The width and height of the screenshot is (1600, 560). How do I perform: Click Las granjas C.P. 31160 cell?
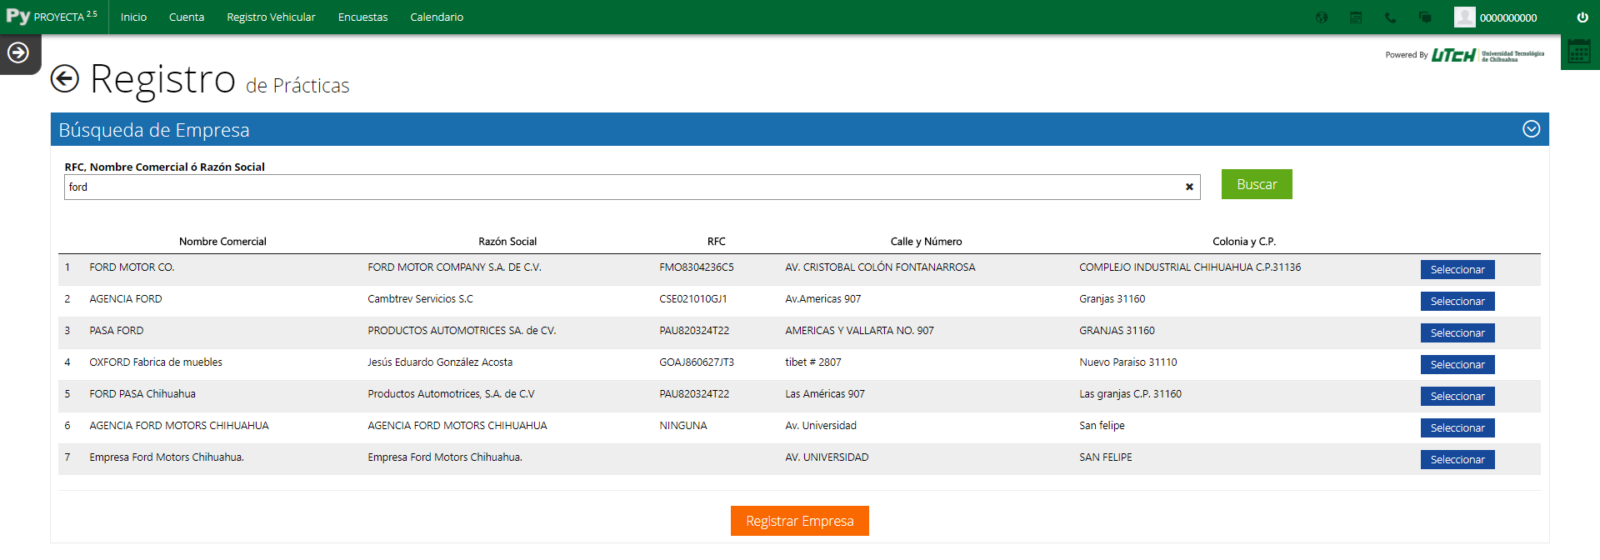(1130, 394)
